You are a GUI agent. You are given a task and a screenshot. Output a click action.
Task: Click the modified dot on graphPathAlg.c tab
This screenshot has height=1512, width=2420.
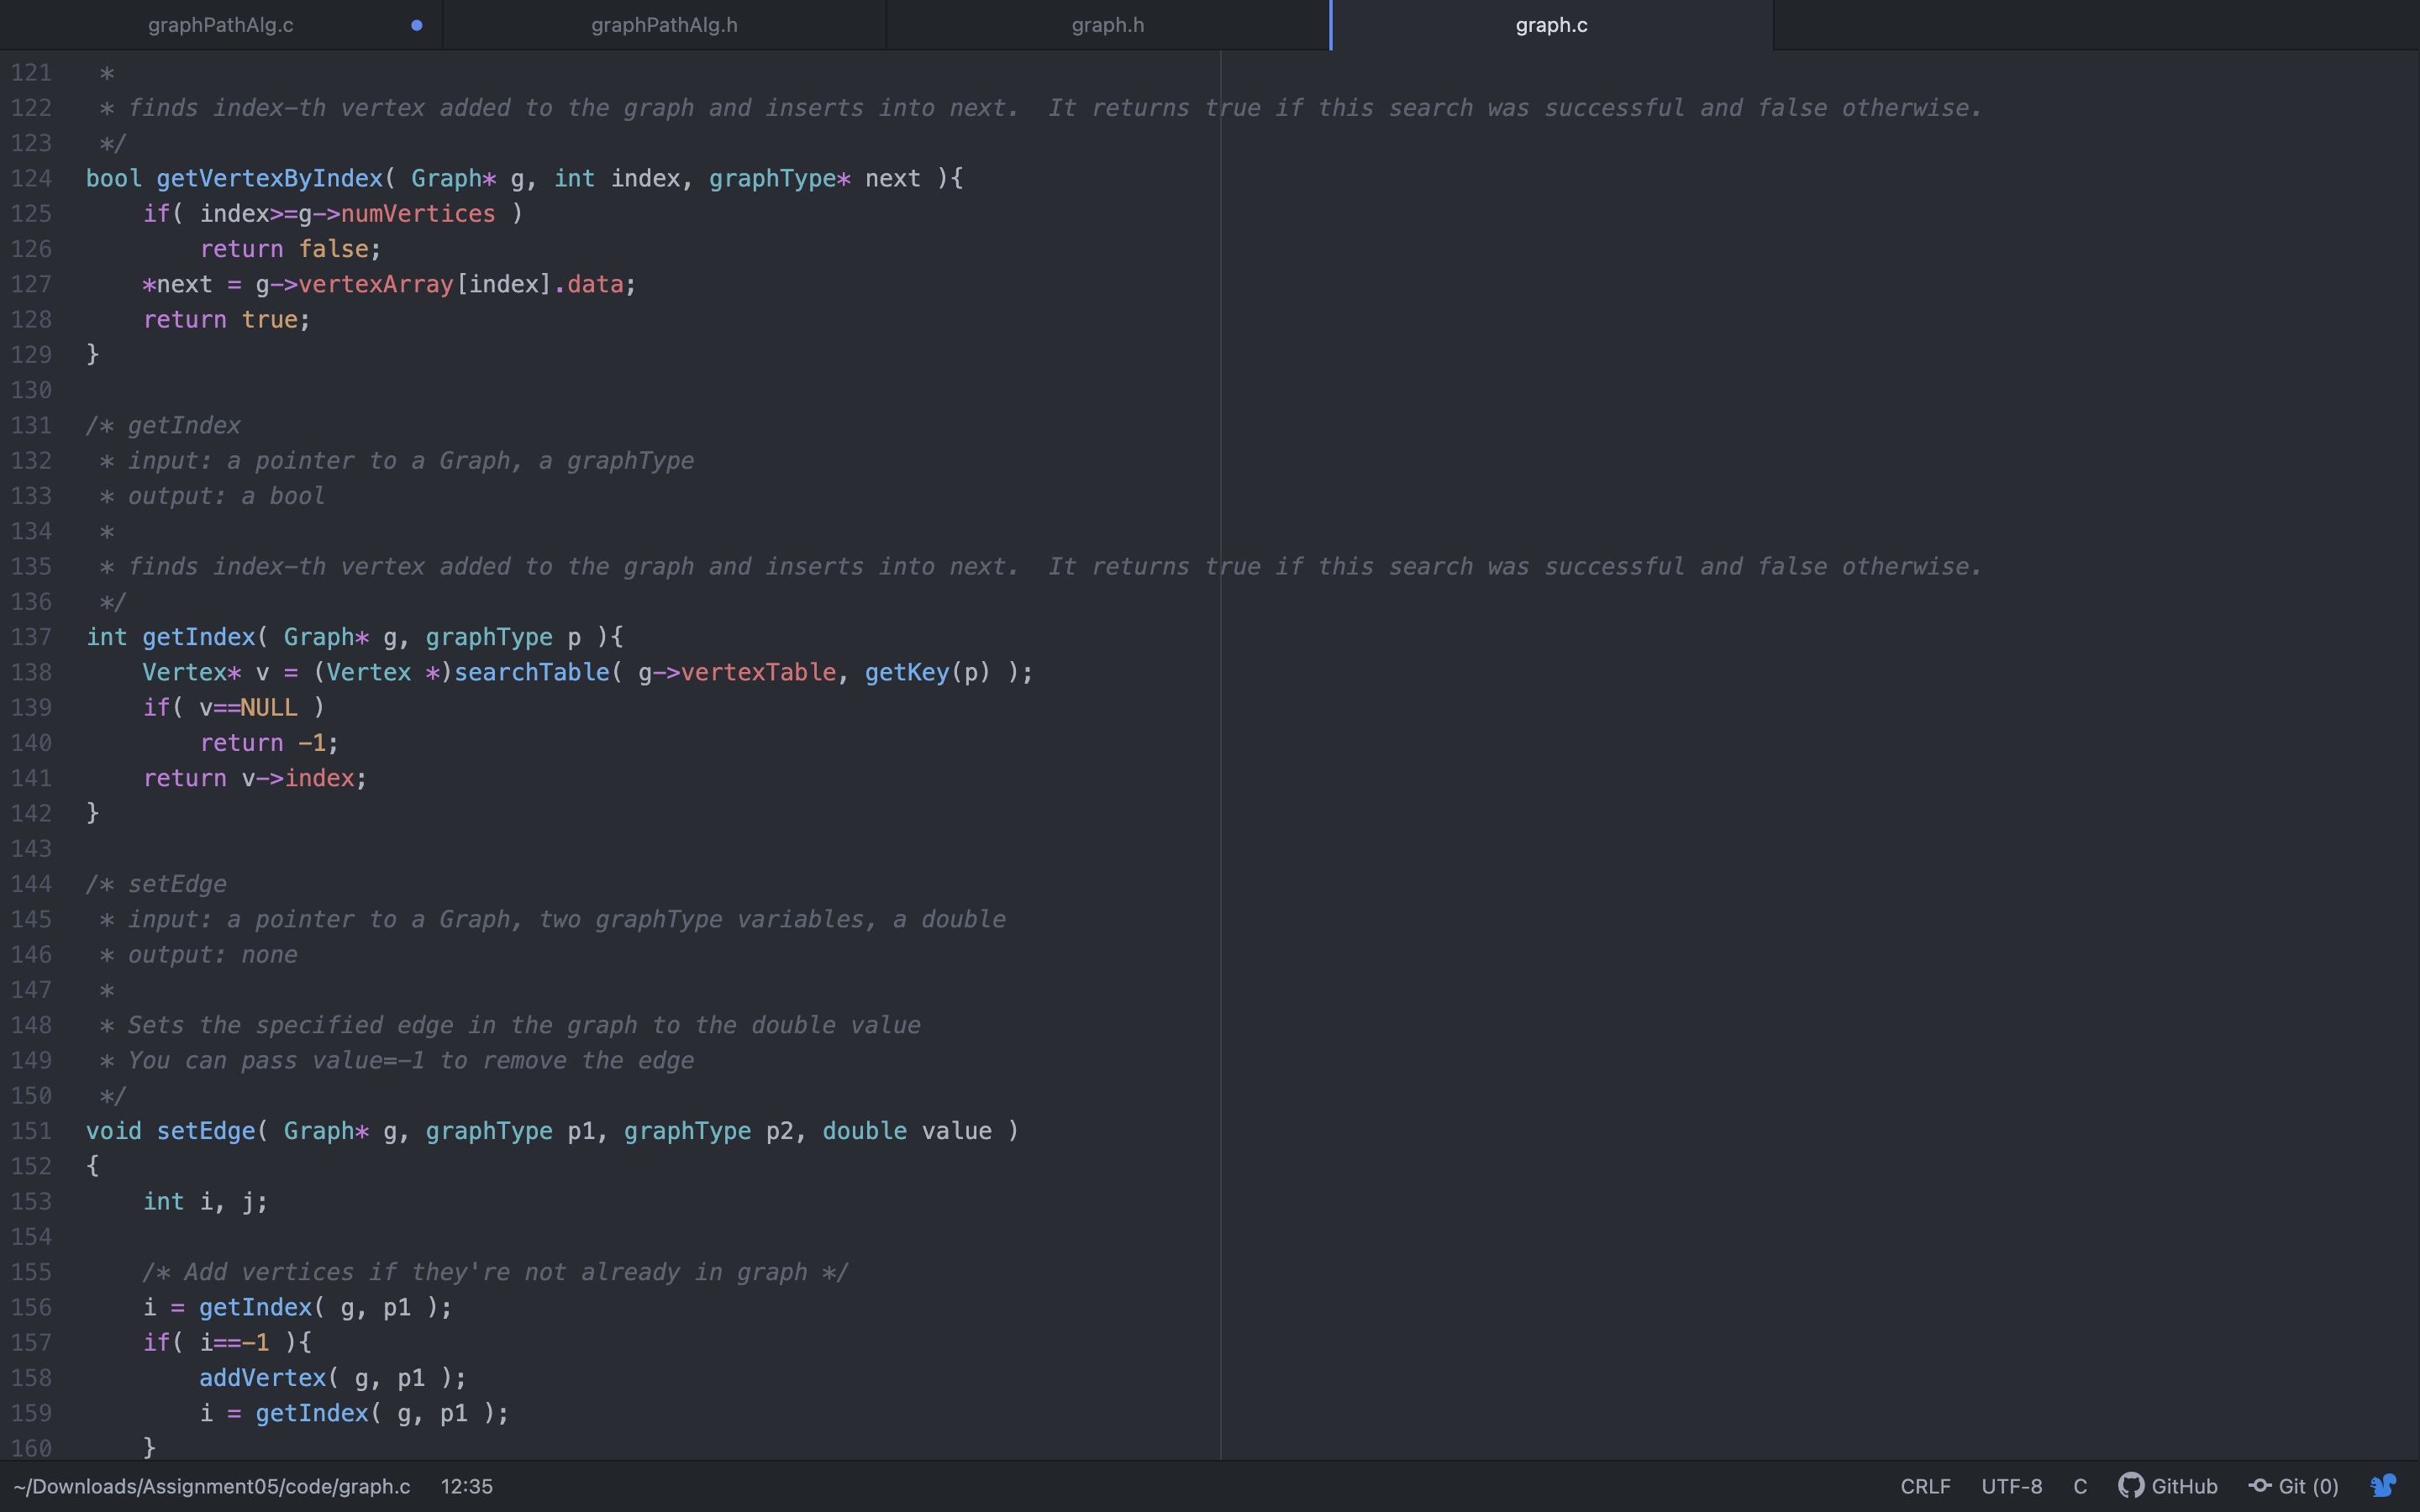click(x=417, y=25)
